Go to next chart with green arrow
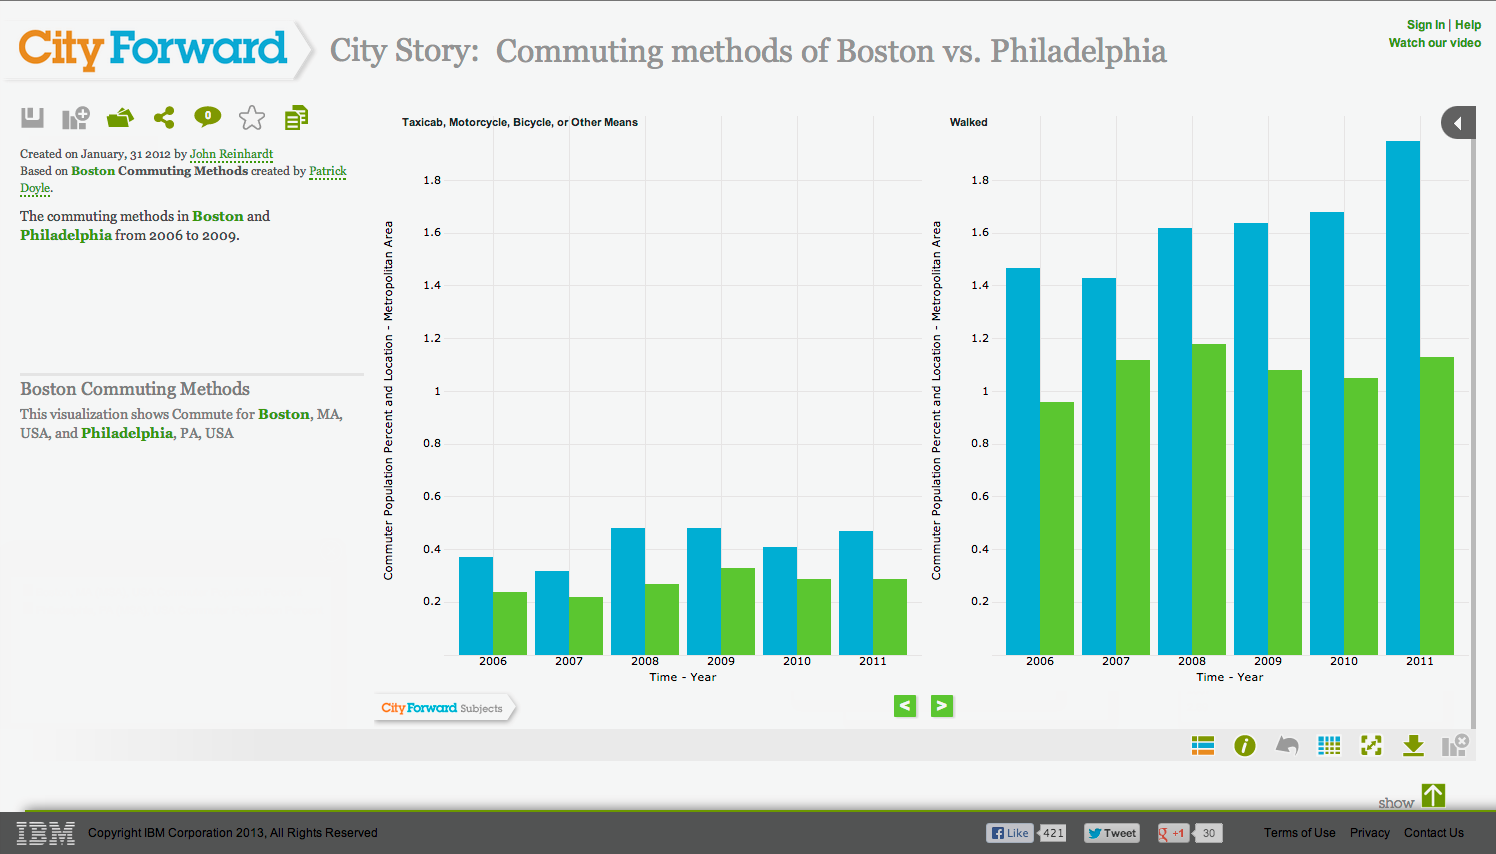 942,706
